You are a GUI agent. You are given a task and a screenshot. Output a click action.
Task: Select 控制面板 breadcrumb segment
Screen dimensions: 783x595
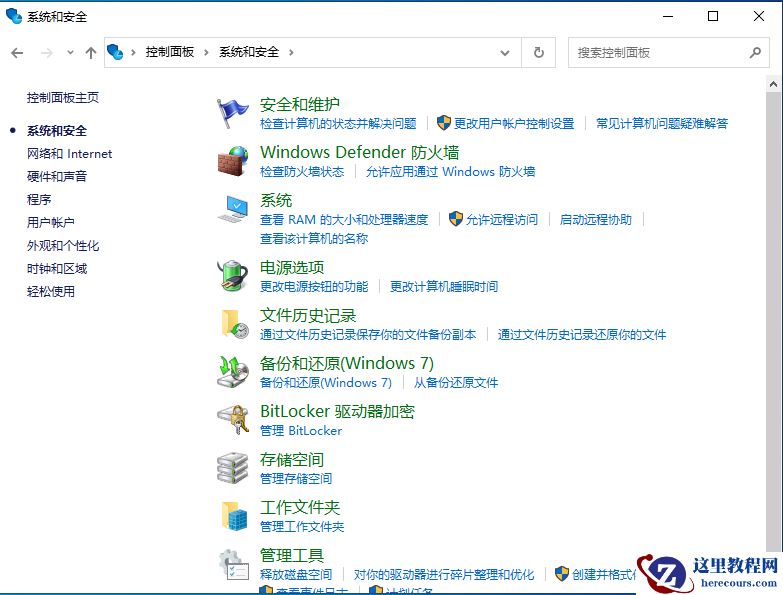pos(170,52)
